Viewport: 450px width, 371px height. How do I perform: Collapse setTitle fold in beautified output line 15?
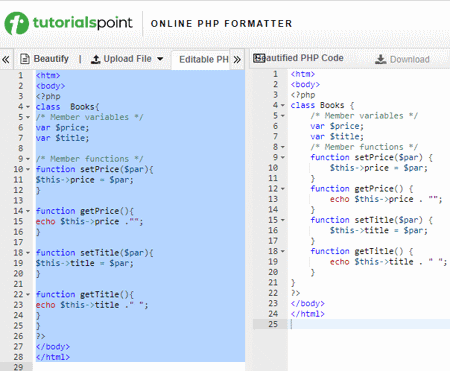tap(283, 220)
